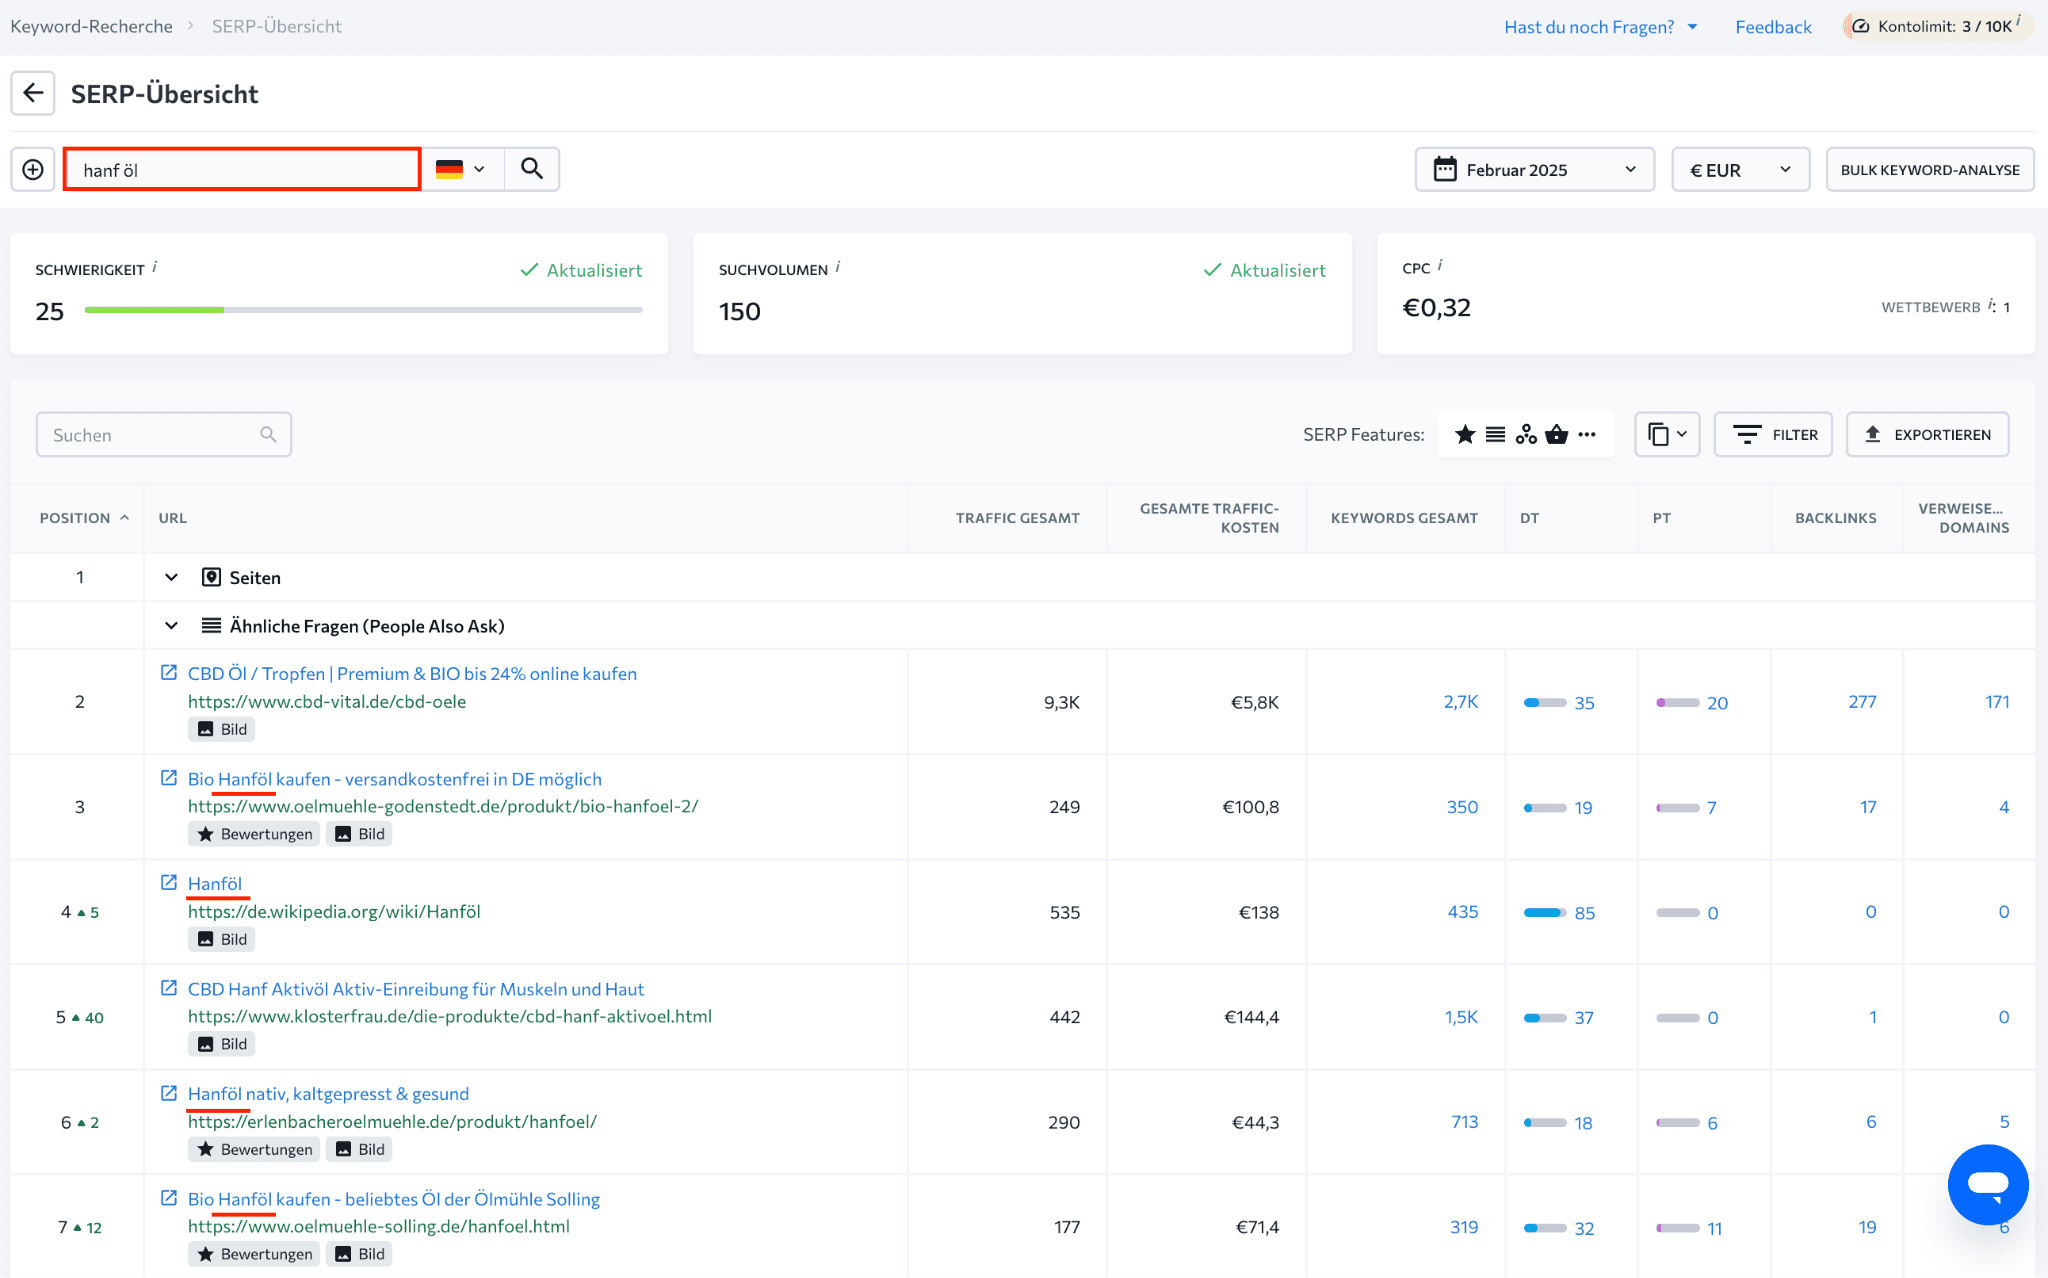Image resolution: width=2048 pixels, height=1278 pixels.
Task: Click info icon next to Schwierigkeit
Action: [x=154, y=267]
